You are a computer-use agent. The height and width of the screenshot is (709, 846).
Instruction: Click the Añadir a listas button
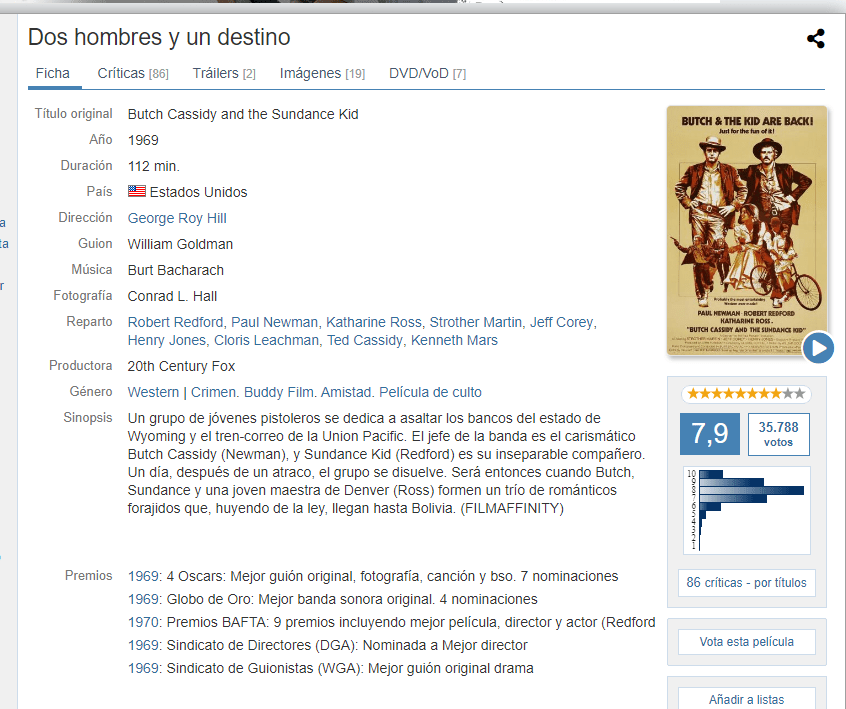point(746,699)
